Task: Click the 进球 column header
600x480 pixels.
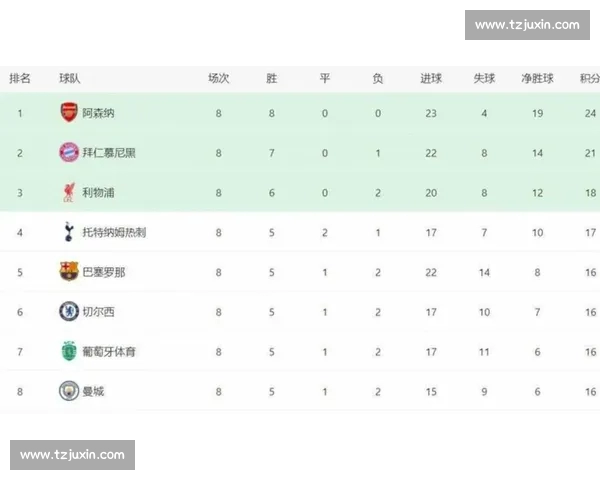Action: [x=431, y=78]
